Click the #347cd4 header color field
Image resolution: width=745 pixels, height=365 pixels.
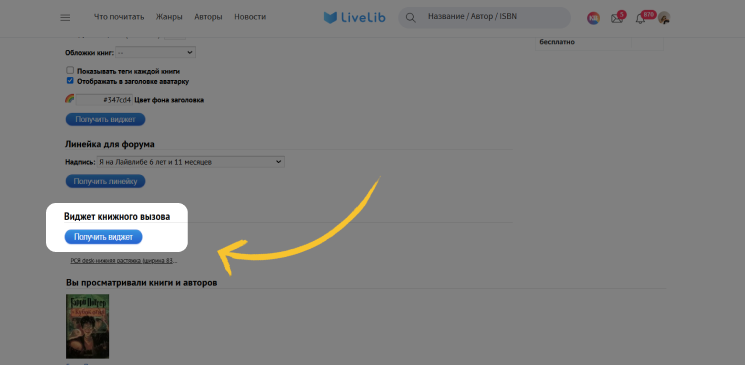pyautogui.click(x=104, y=100)
